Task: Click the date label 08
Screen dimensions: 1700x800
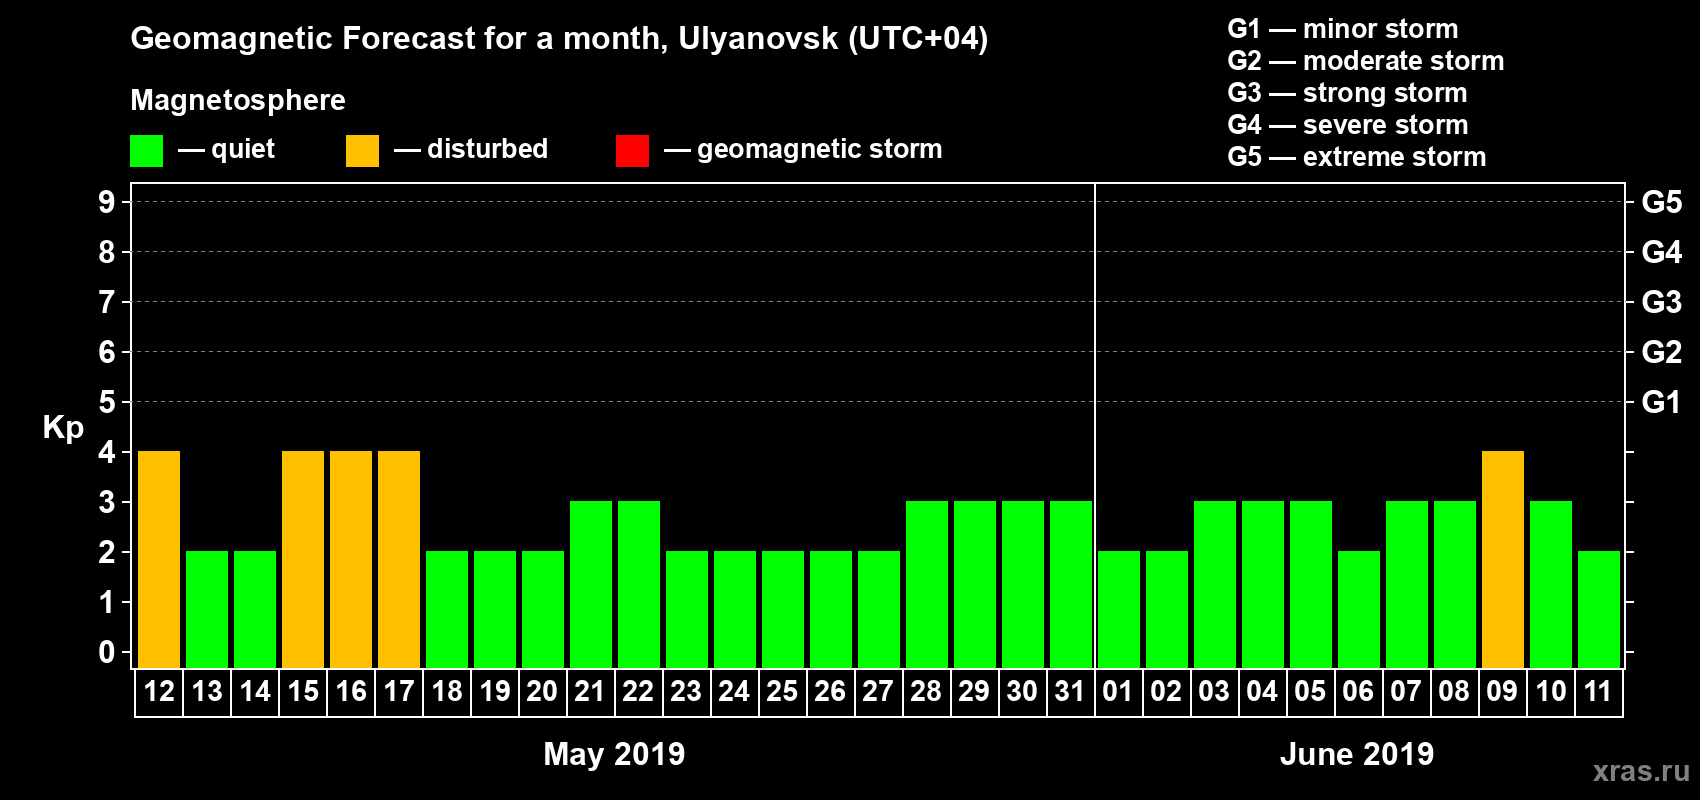Action: coord(1454,691)
